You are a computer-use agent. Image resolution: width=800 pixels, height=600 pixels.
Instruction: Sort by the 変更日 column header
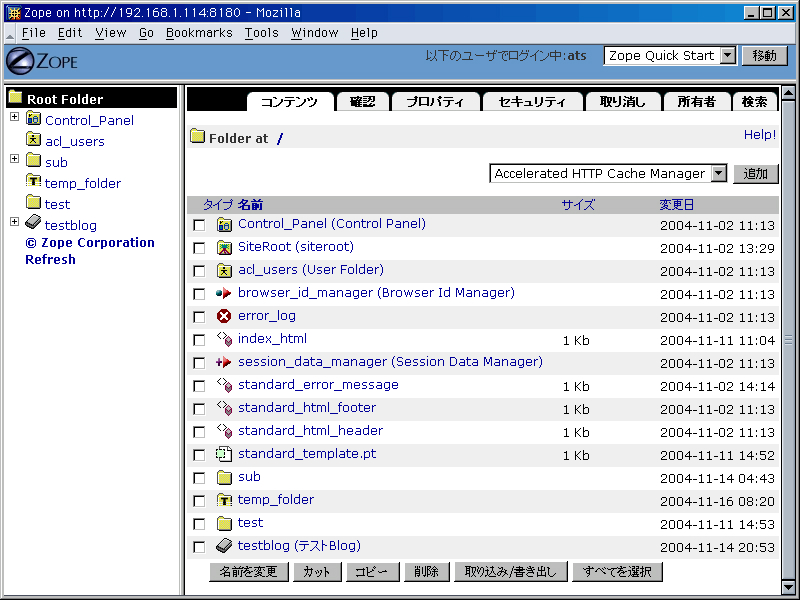pos(677,205)
